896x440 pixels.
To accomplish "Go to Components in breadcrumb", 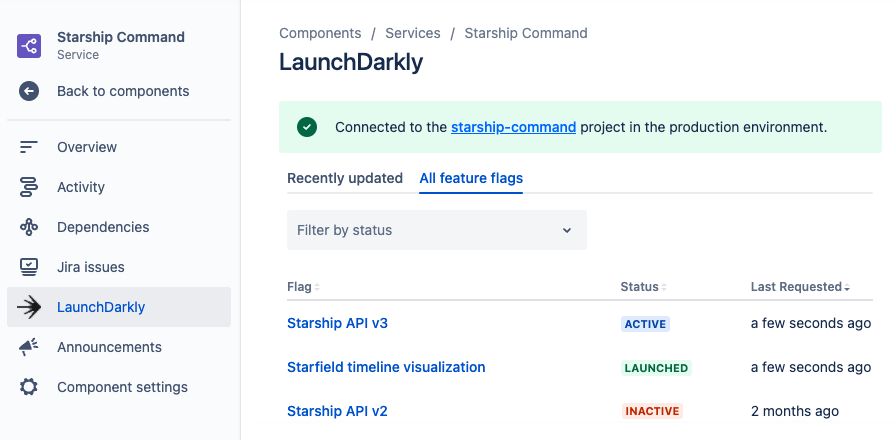I will tap(320, 33).
